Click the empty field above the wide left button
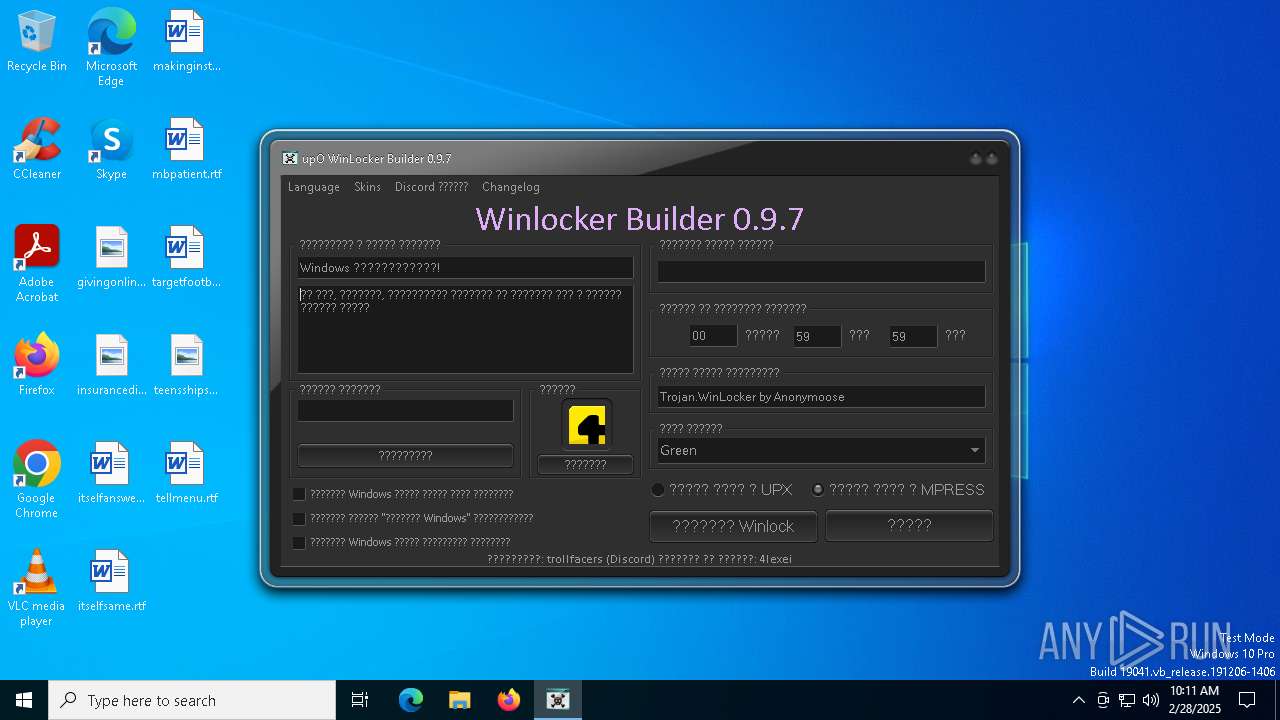This screenshot has height=720, width=1280. pyautogui.click(x=405, y=410)
